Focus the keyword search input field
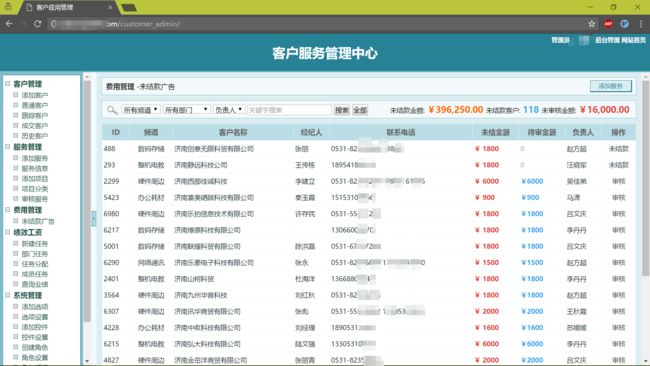The height and width of the screenshot is (366, 650). pyautogui.click(x=289, y=110)
